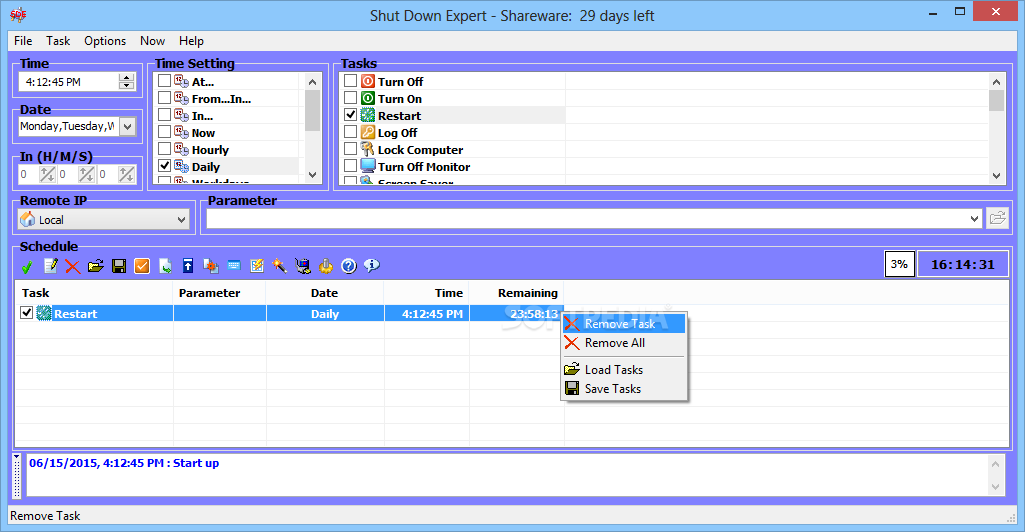Open help via blue question mark icon
Screen dimensions: 1025x532
[x=349, y=266]
